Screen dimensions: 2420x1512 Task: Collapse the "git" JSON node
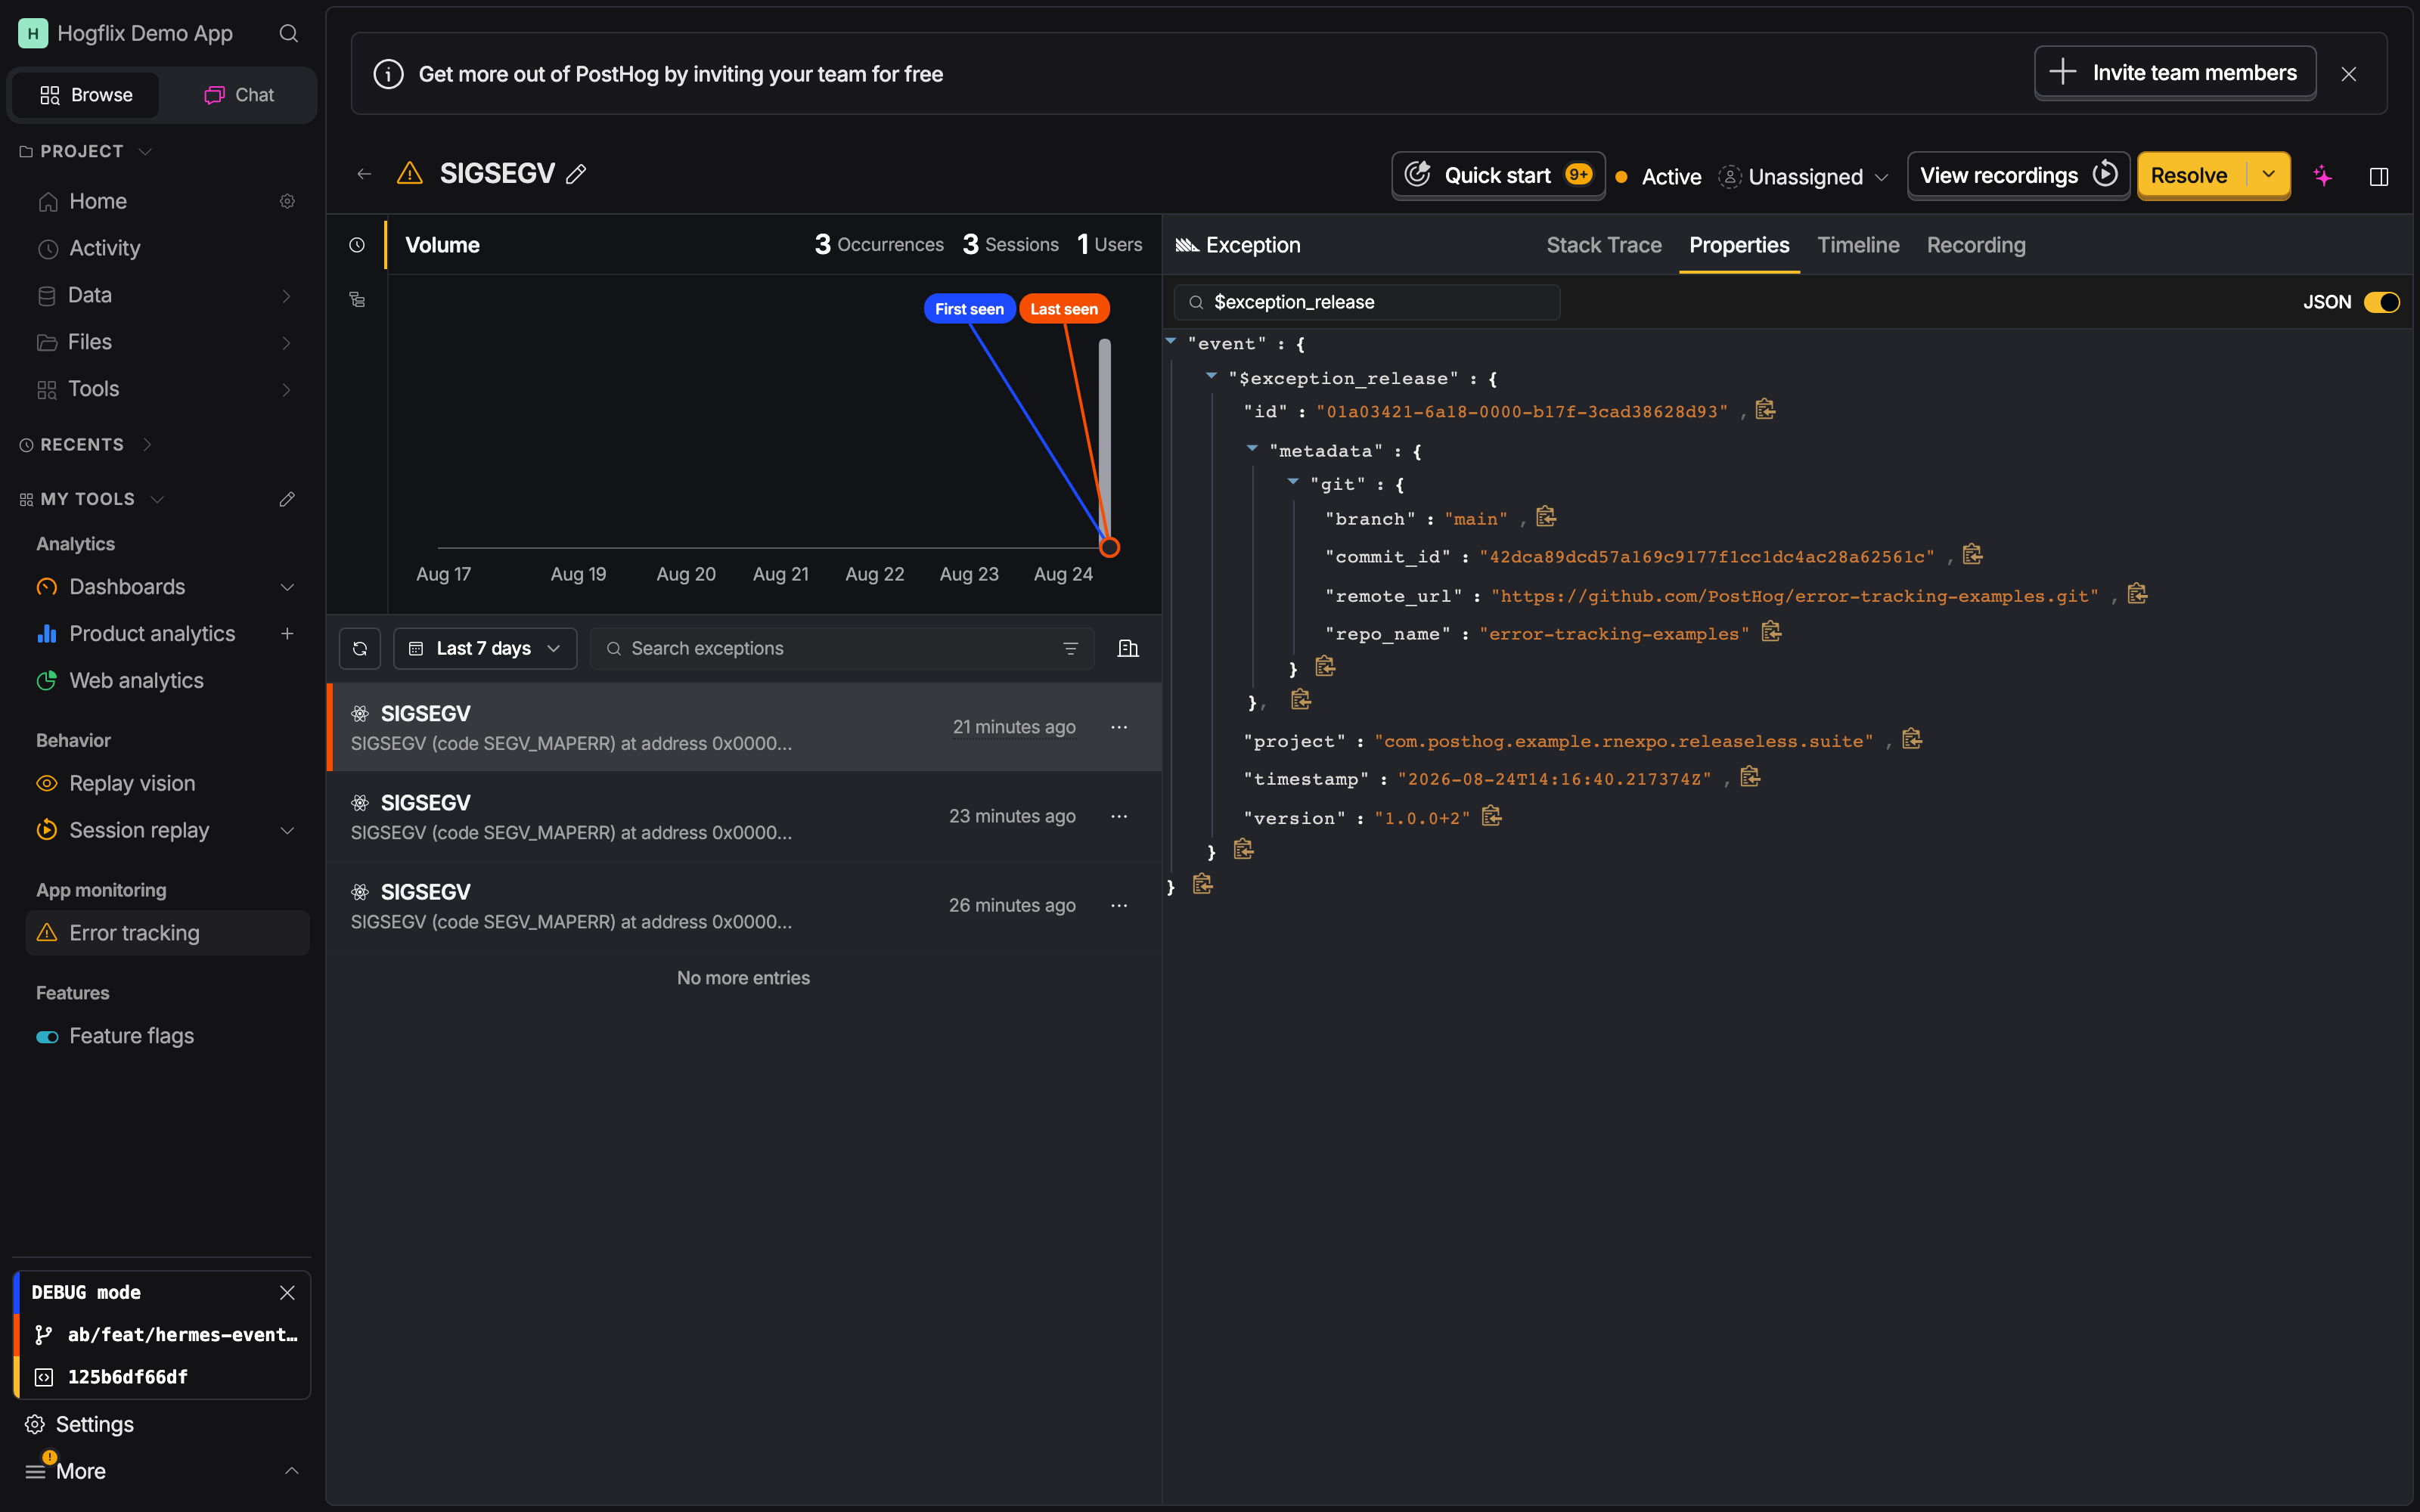pos(1293,482)
